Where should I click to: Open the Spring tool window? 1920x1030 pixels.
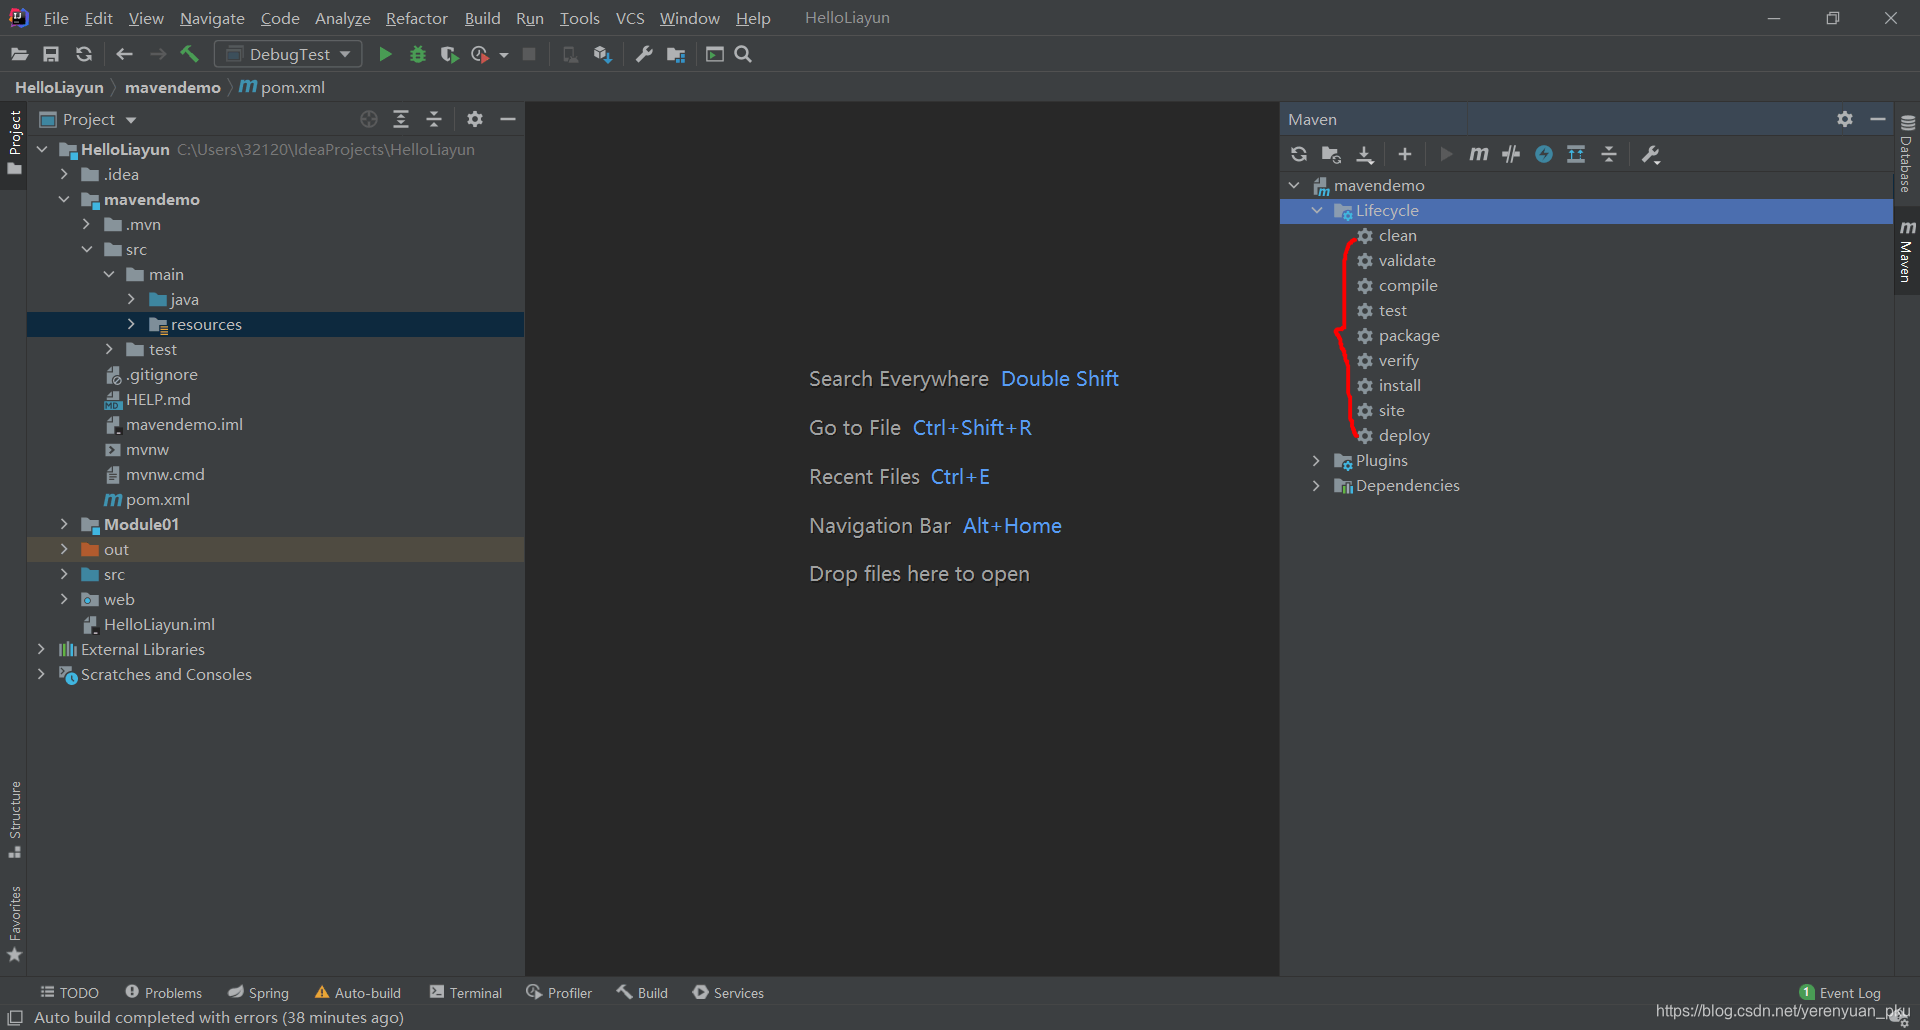click(x=258, y=992)
